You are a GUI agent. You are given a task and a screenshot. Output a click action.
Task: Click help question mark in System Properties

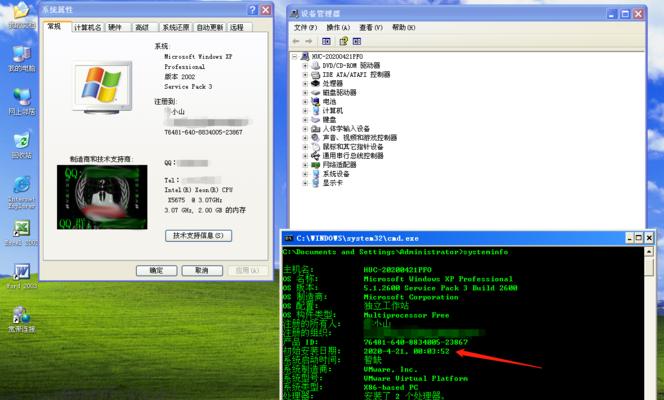click(253, 10)
